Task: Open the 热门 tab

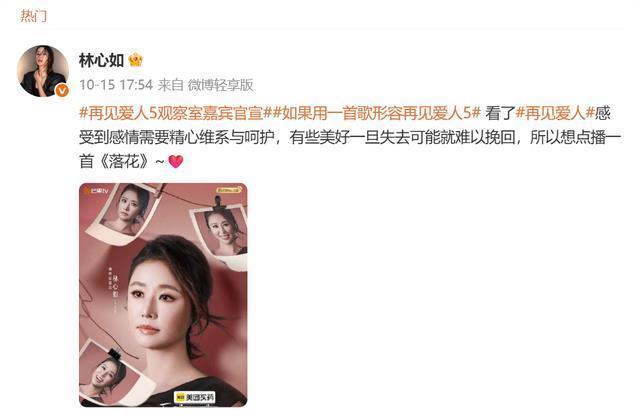Action: (34, 16)
